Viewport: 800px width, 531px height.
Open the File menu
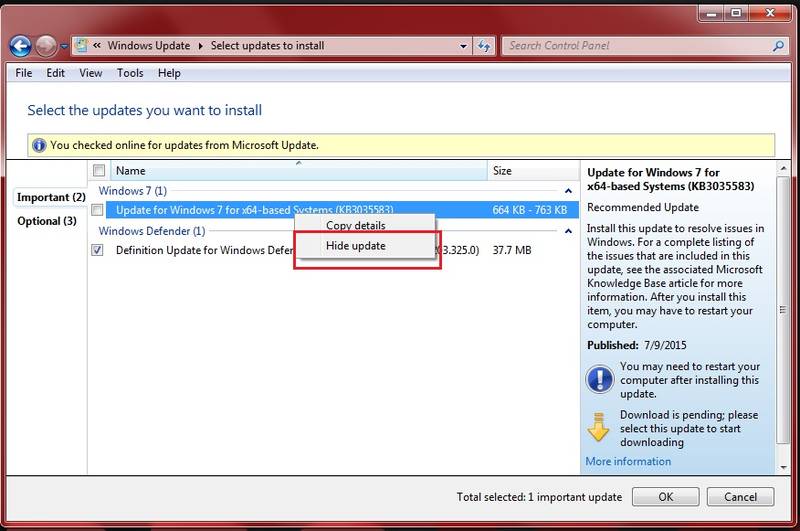click(x=23, y=73)
